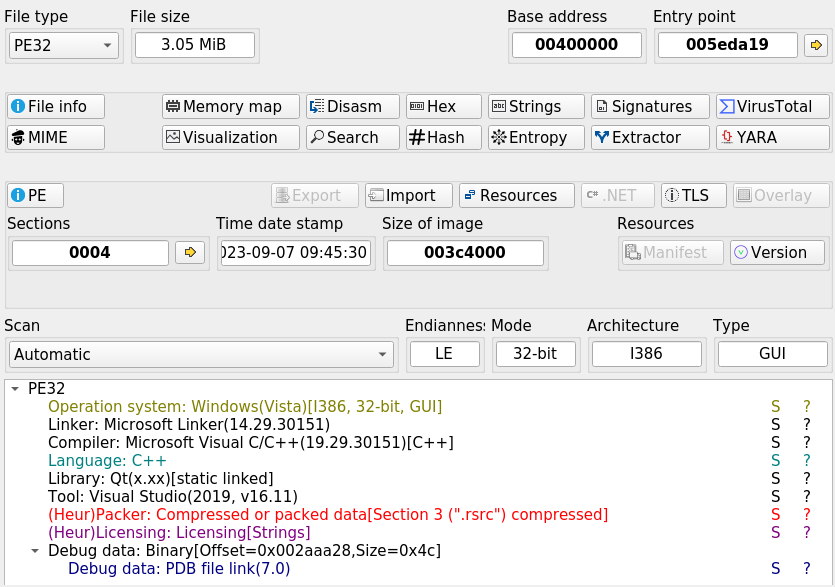Open the File info panel
The image size is (835, 587).
[x=56, y=107]
